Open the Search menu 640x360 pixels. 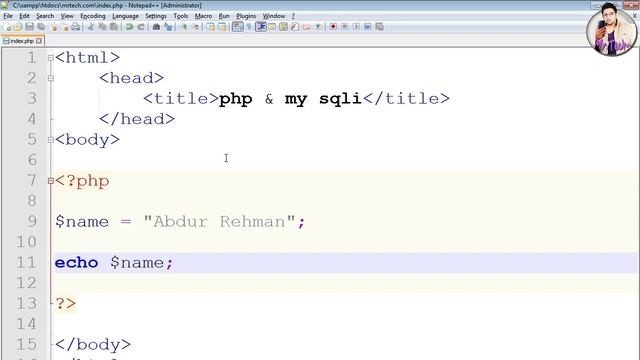45,16
